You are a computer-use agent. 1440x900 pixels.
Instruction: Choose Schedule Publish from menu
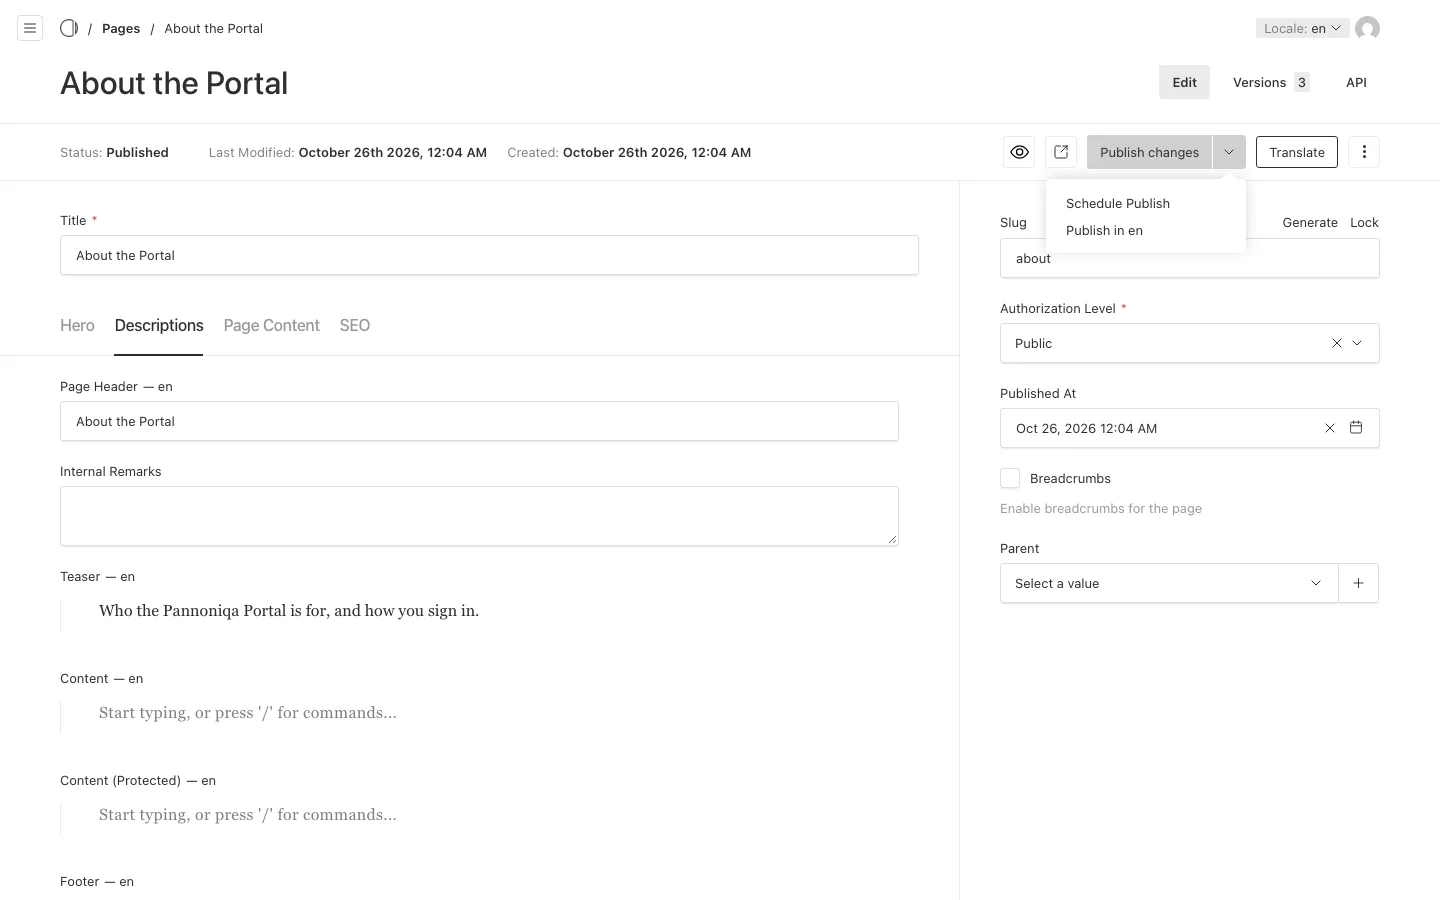1118,203
